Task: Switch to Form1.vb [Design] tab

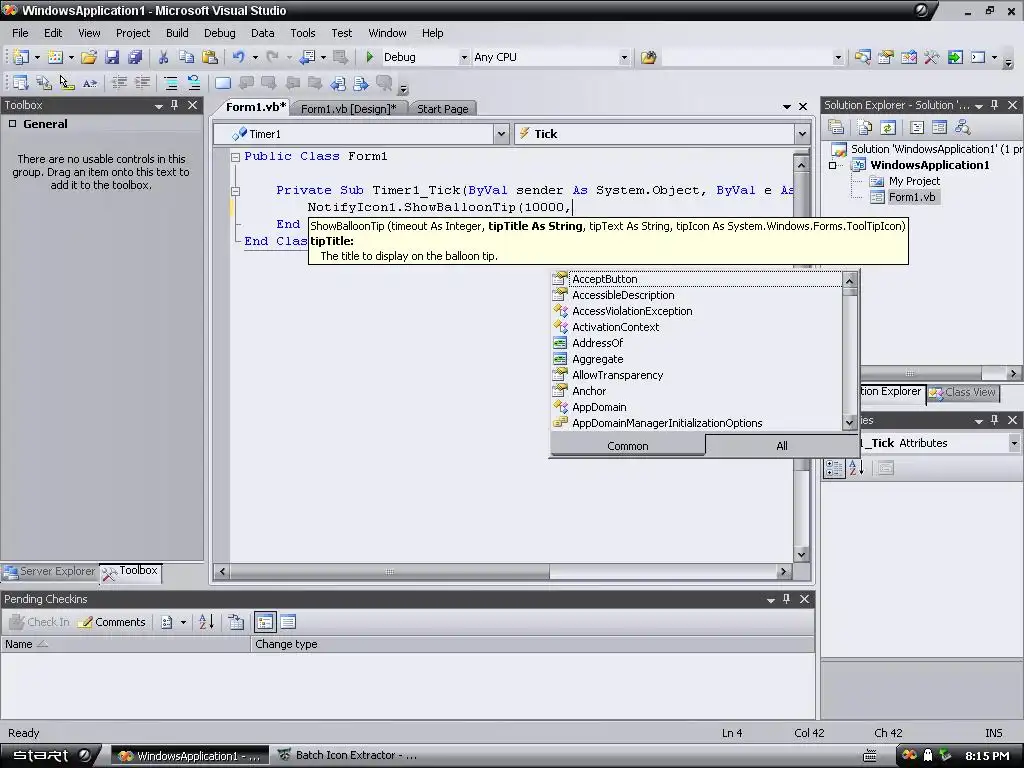Action: [x=348, y=108]
